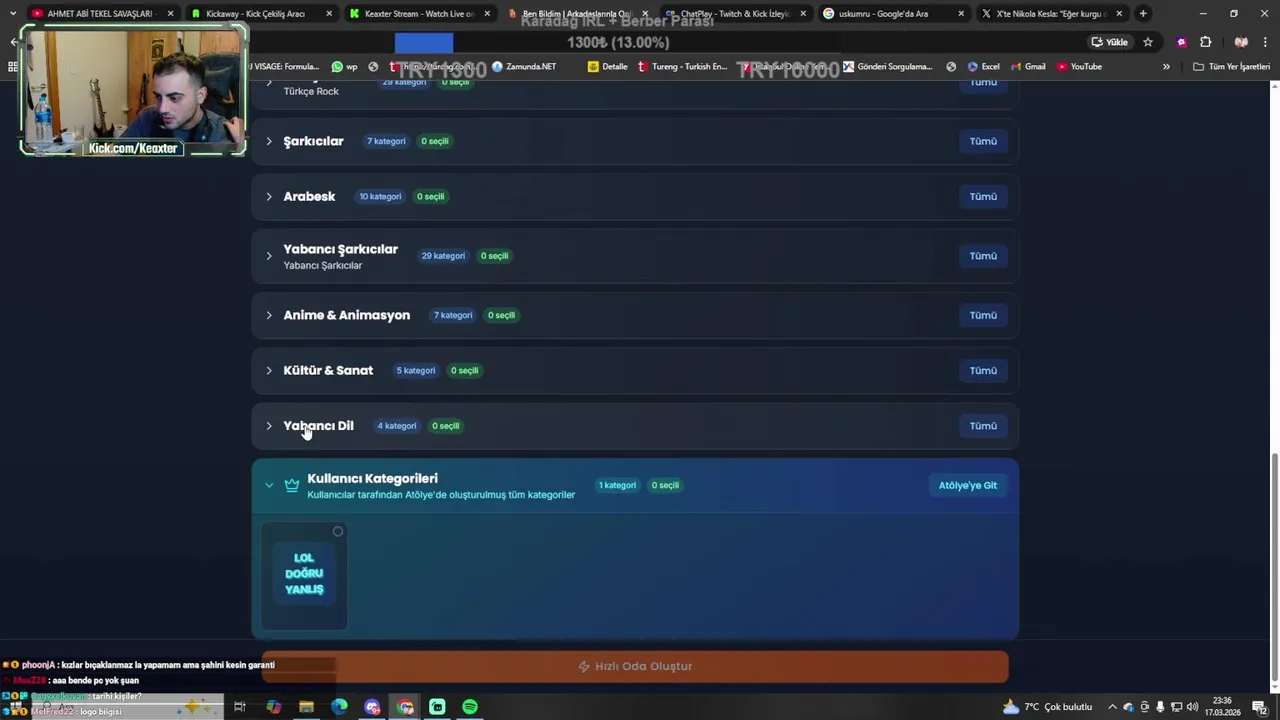This screenshot has width=1280, height=720.
Task: Open the notification center icon
Action: click(x=1259, y=707)
